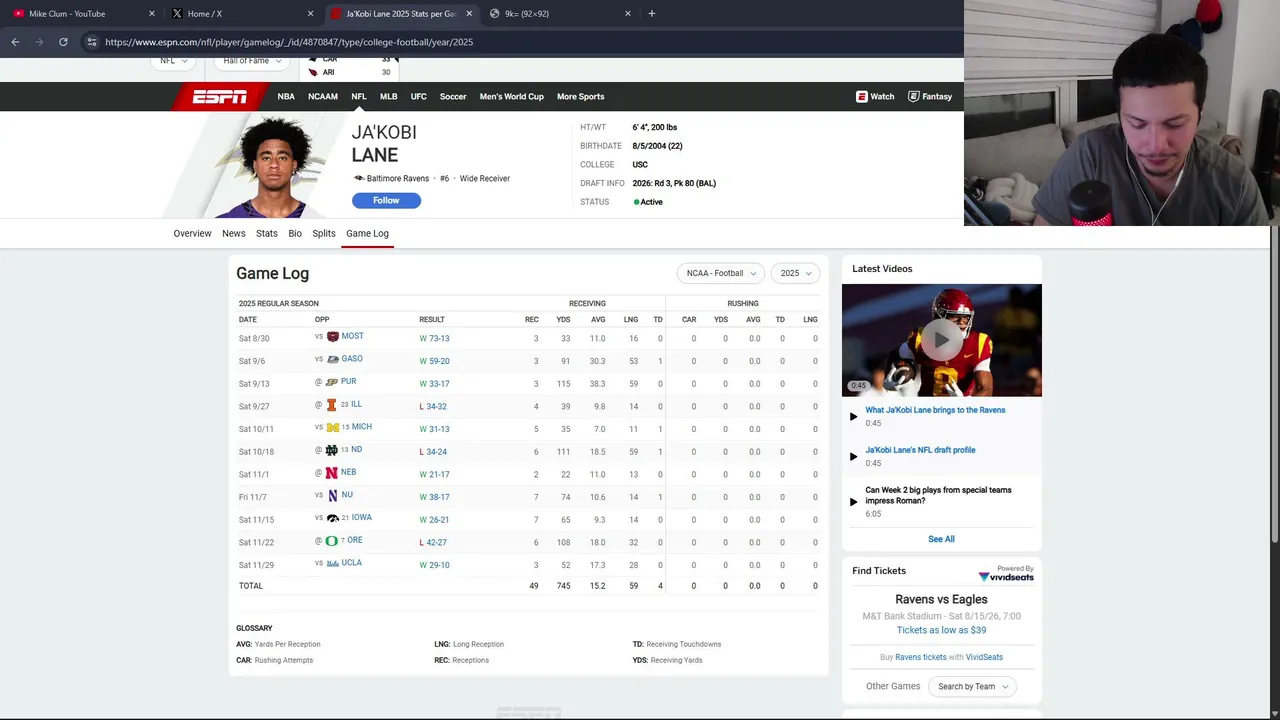Open the MICH team link in game log
The height and width of the screenshot is (720, 1280).
[361, 427]
